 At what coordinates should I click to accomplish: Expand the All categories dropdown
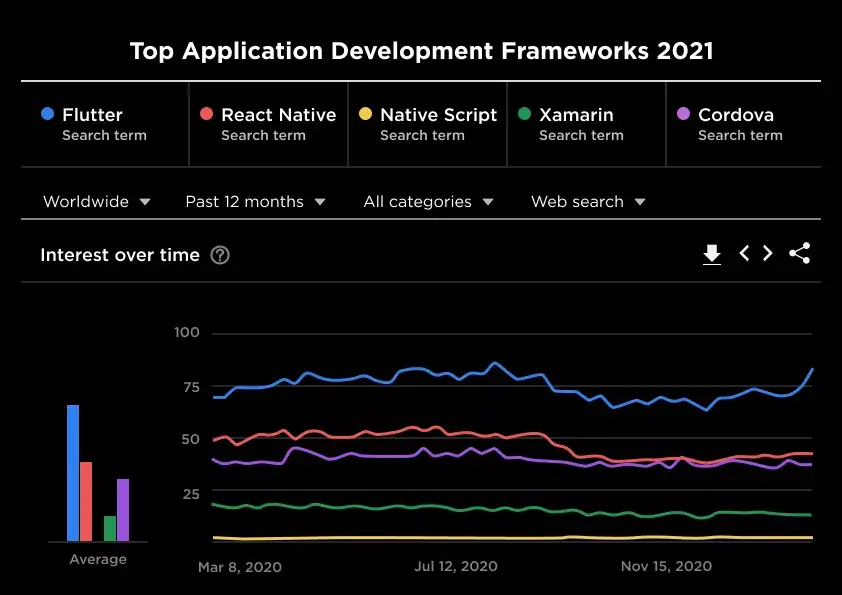[429, 202]
